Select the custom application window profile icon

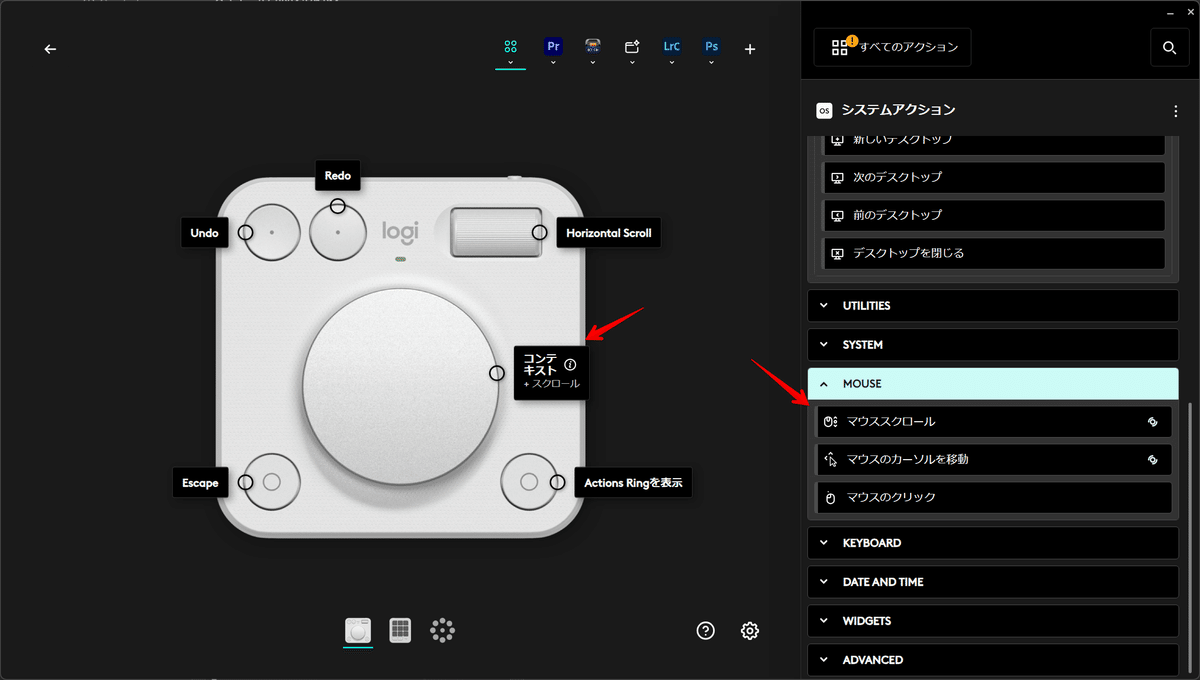pyautogui.click(x=632, y=47)
